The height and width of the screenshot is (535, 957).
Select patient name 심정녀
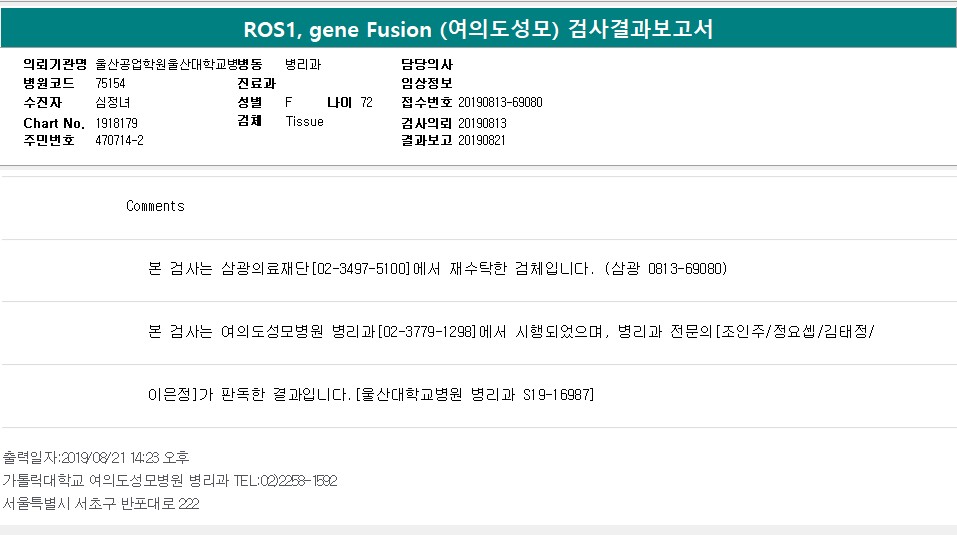(112, 102)
